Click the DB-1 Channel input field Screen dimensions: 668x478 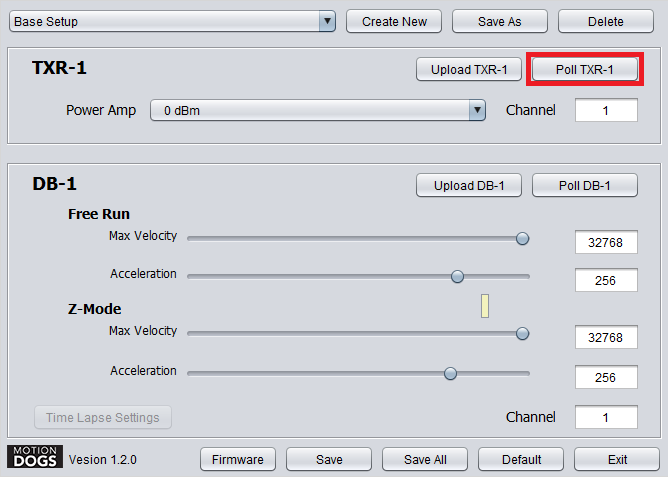click(x=606, y=417)
